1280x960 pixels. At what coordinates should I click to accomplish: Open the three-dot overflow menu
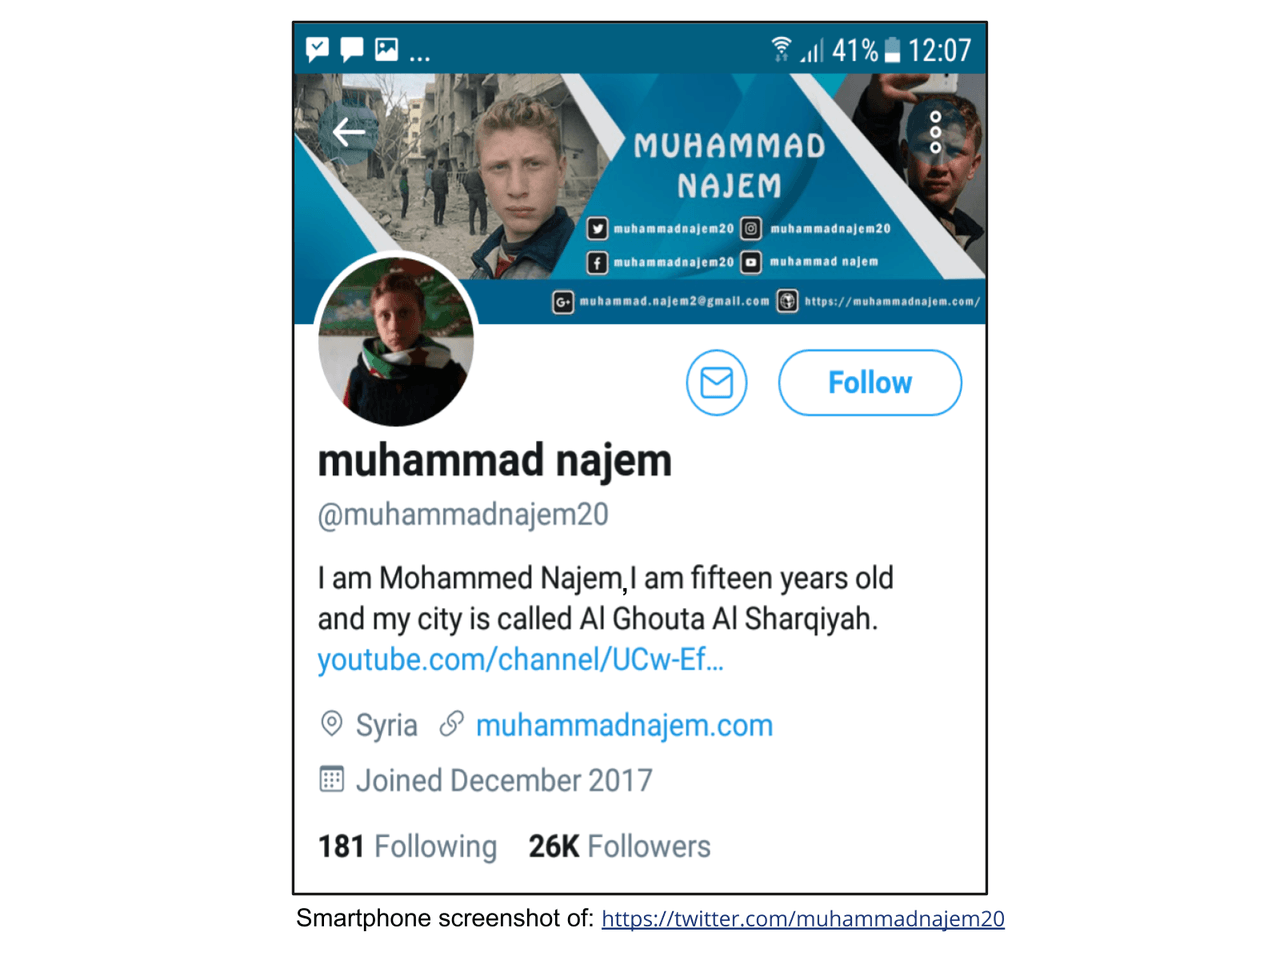[x=935, y=132]
